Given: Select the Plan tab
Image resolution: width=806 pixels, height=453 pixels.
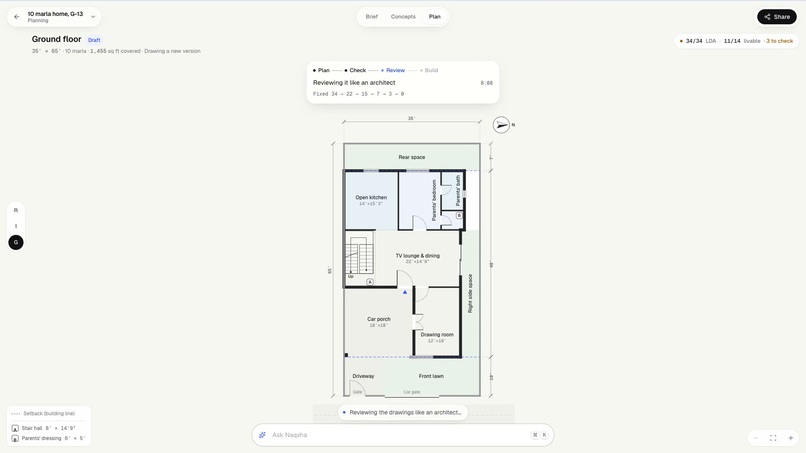Looking at the screenshot, I should [x=435, y=16].
